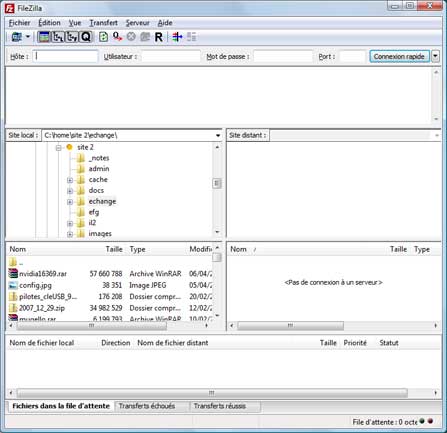447x433 pixels.
Task: Click the Priorité column header in queue
Action: click(x=355, y=343)
